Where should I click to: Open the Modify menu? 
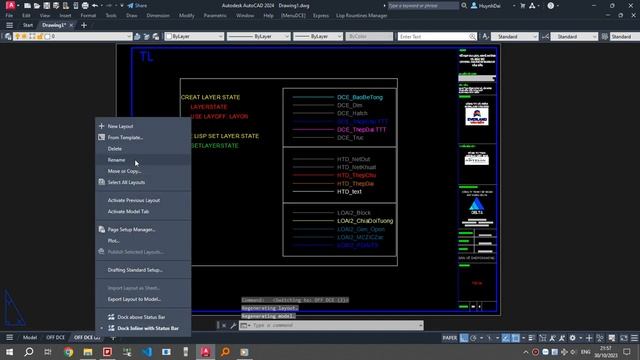tap(187, 16)
